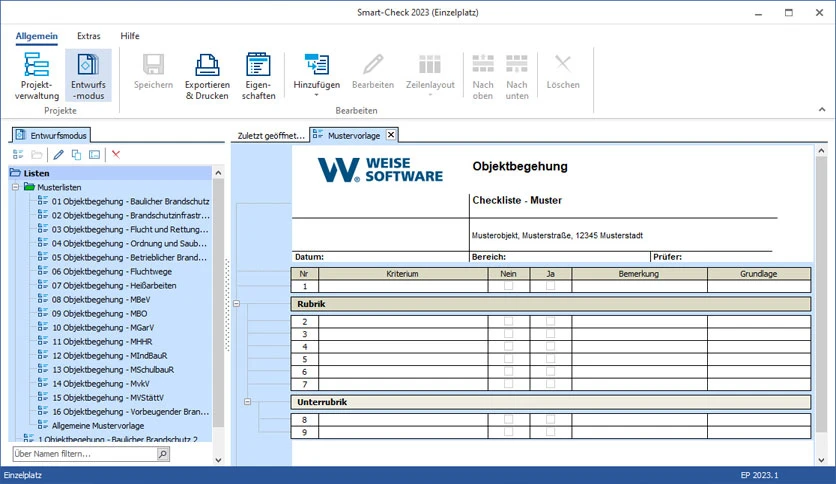Click the magnifier icon in filter box
The height and width of the screenshot is (484, 836).
point(163,454)
